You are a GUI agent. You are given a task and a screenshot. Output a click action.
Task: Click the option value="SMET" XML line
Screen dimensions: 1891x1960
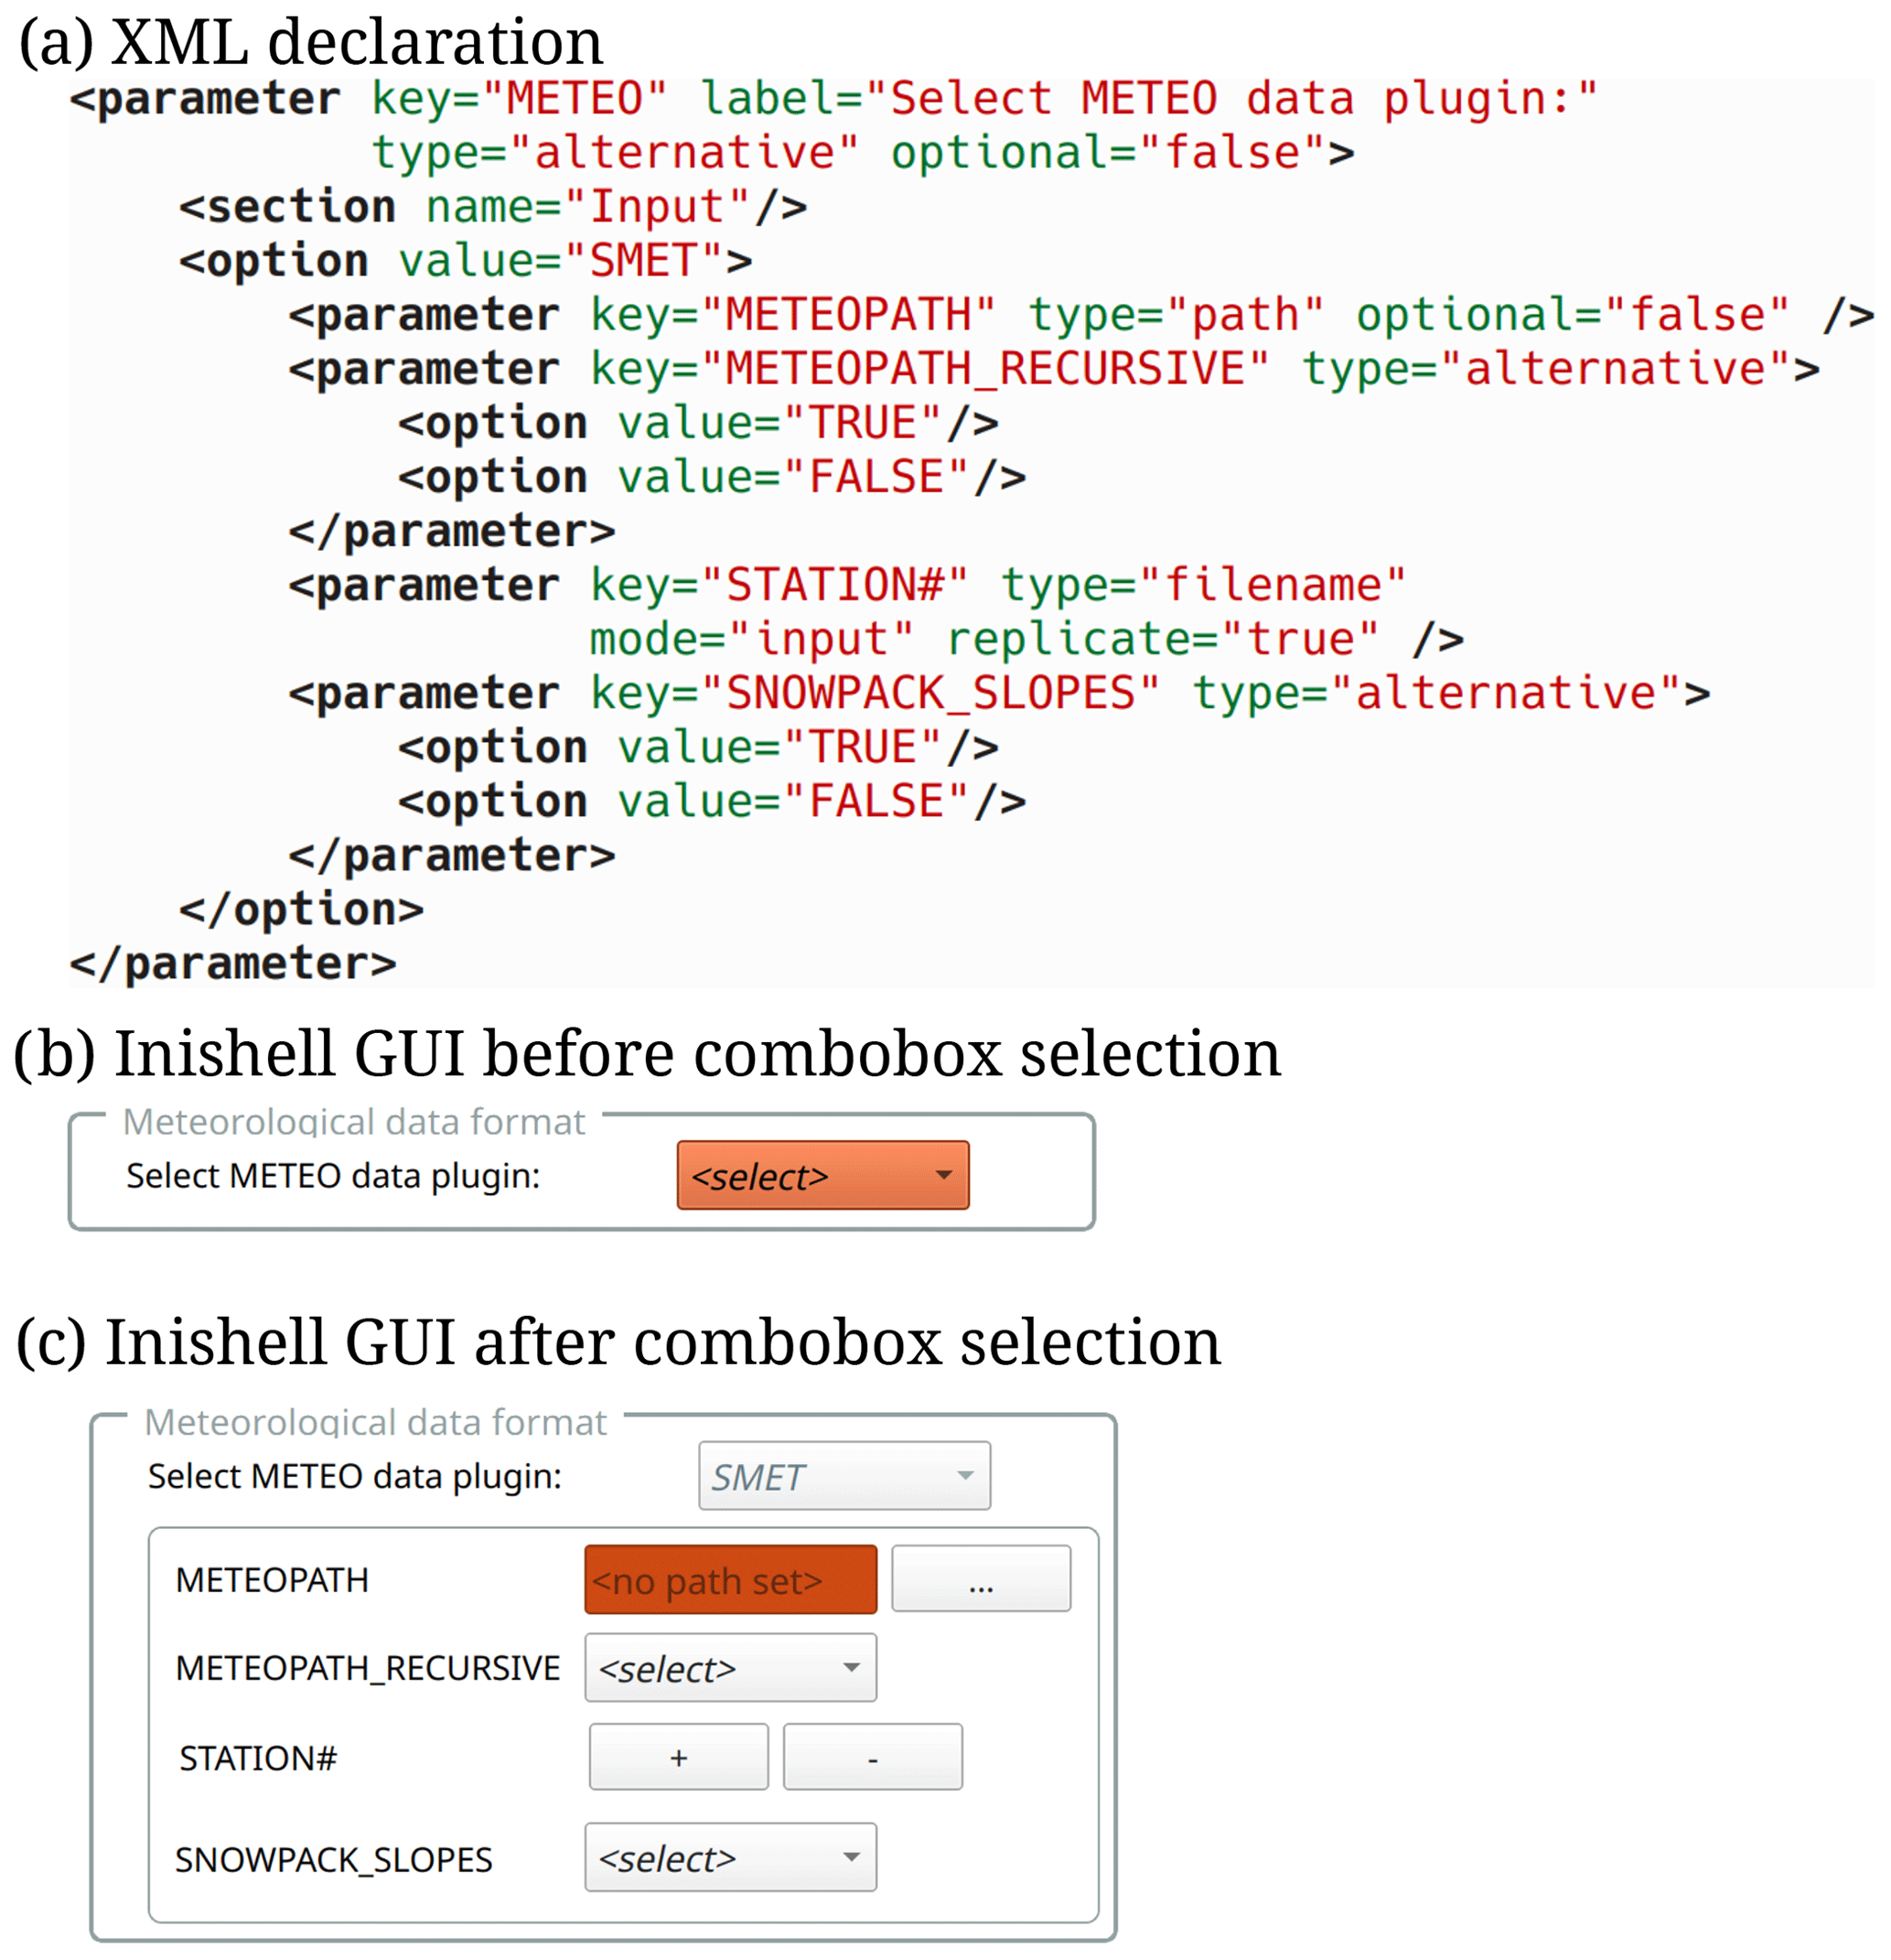pyautogui.click(x=465, y=261)
